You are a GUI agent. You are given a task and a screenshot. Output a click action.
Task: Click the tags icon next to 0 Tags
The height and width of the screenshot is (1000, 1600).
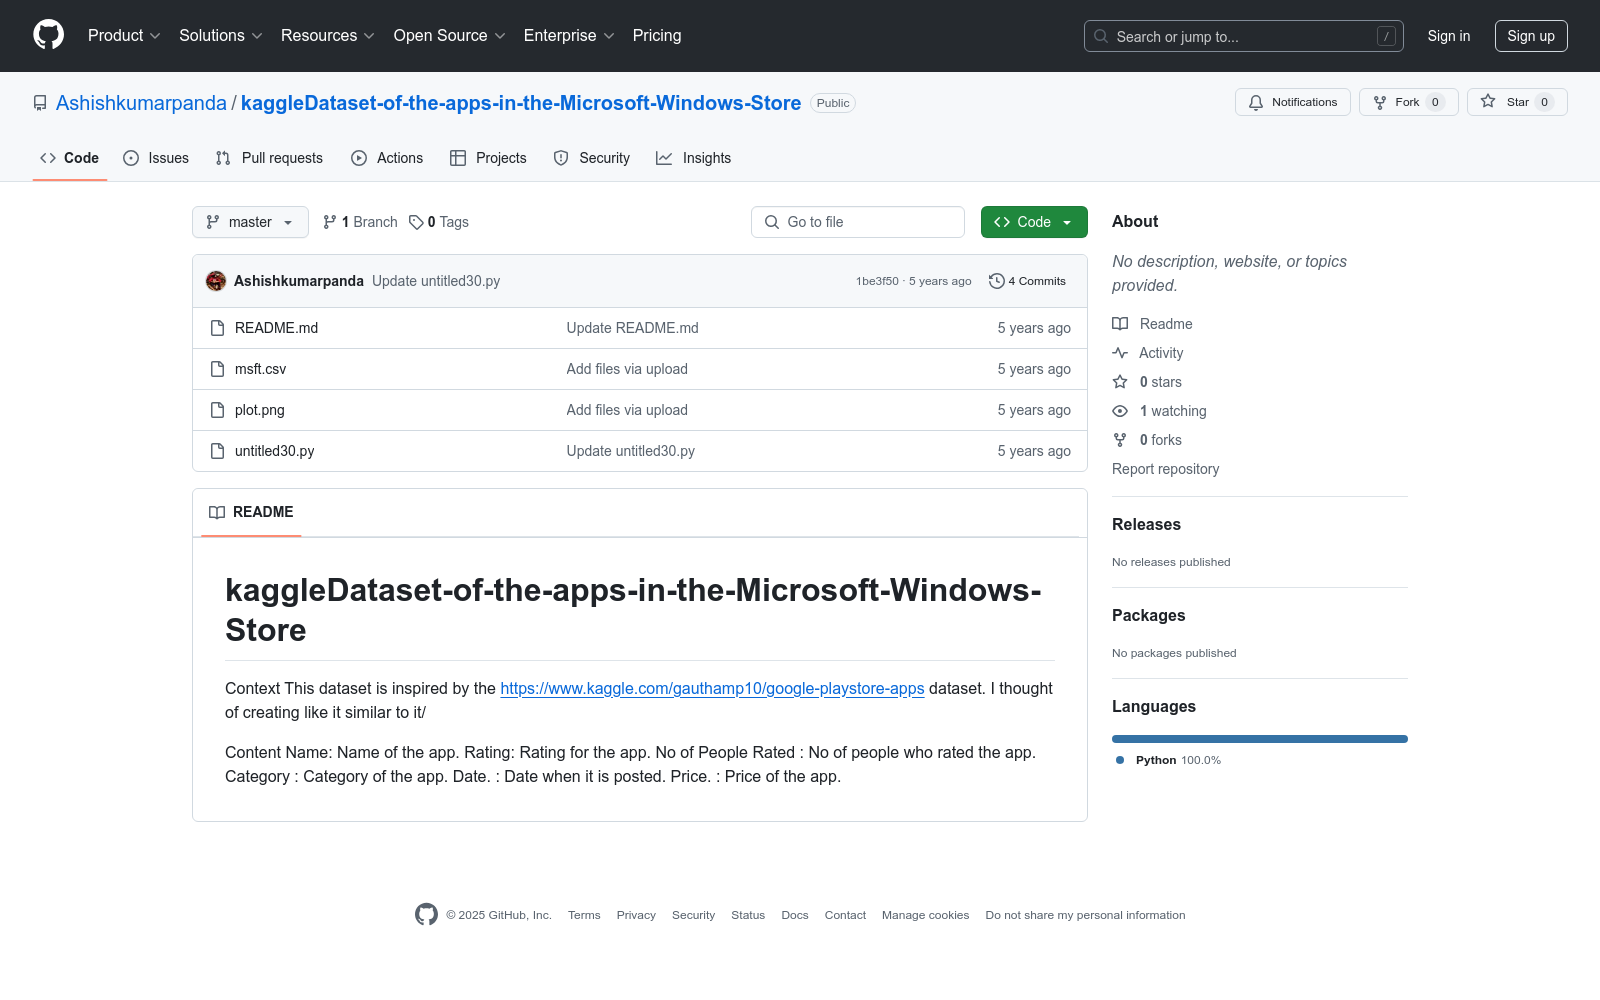pyautogui.click(x=416, y=222)
